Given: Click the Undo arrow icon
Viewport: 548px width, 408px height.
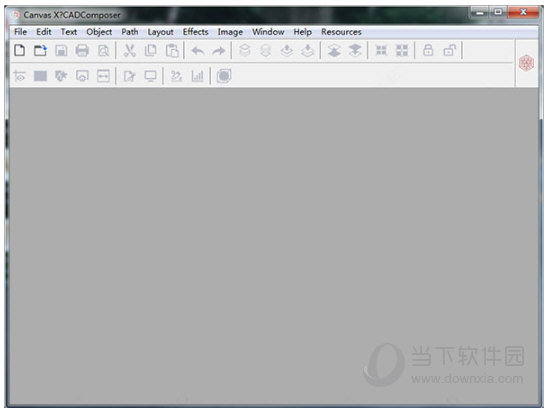Looking at the screenshot, I should tap(198, 51).
